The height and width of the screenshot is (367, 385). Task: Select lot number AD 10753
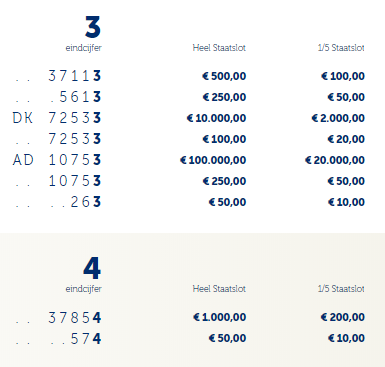click(x=57, y=160)
